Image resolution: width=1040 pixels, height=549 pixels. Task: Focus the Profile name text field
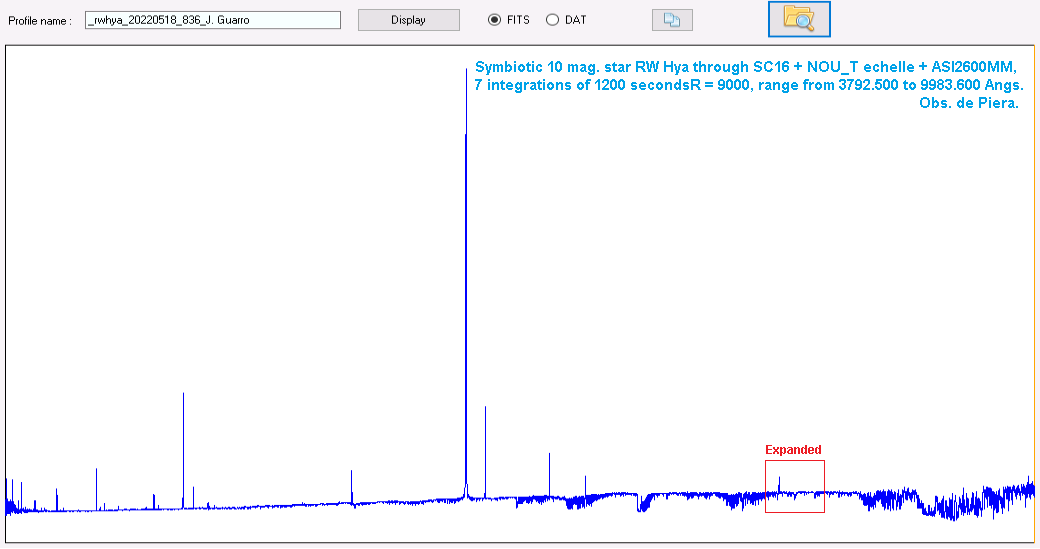[x=212, y=20]
